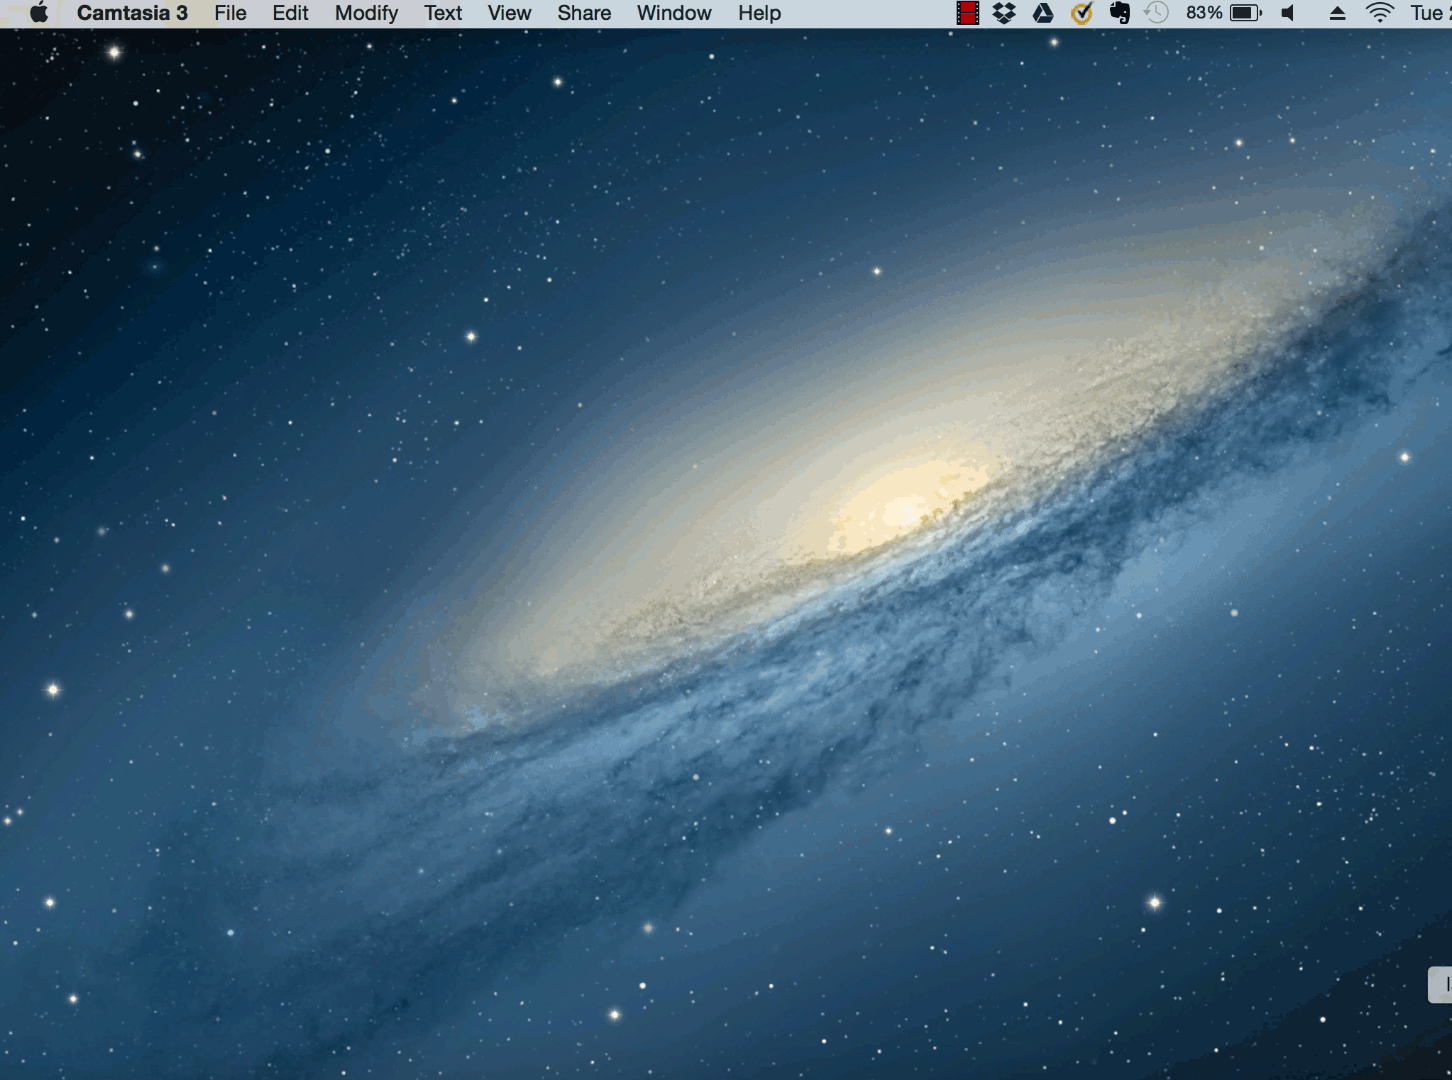Open the Window menu
The image size is (1452, 1080).
pos(674,13)
